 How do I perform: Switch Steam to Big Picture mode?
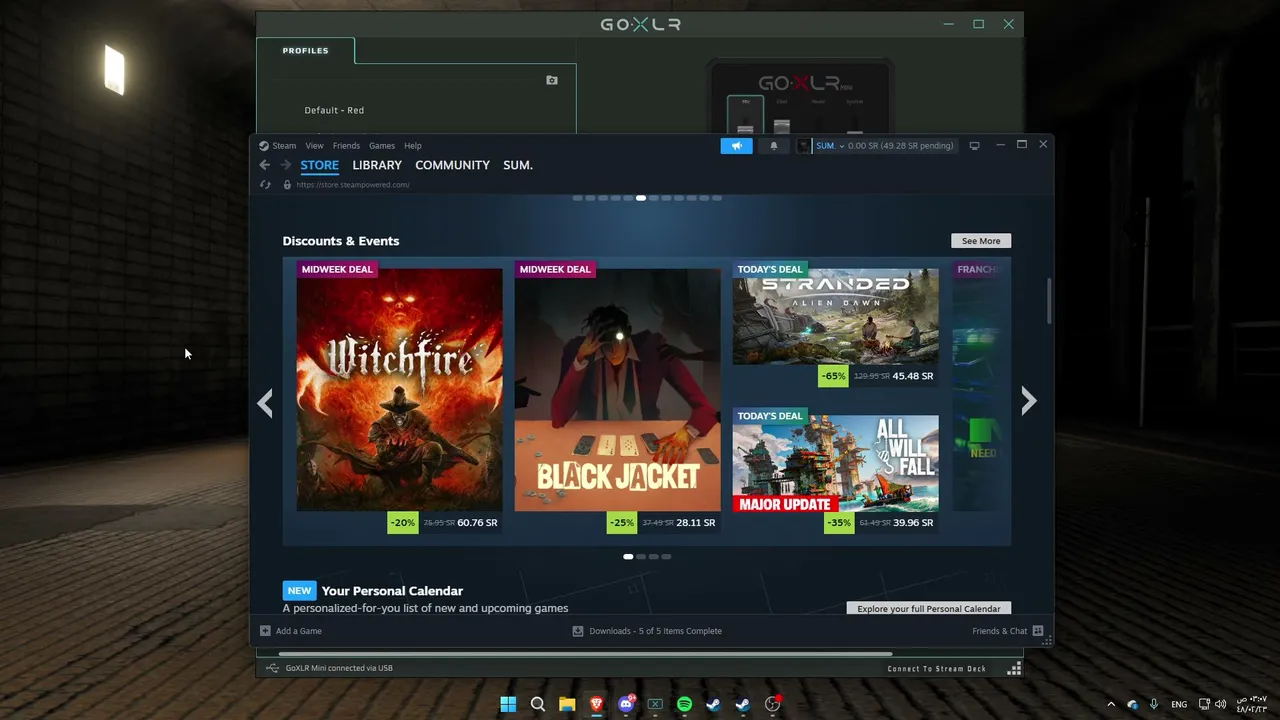(974, 146)
